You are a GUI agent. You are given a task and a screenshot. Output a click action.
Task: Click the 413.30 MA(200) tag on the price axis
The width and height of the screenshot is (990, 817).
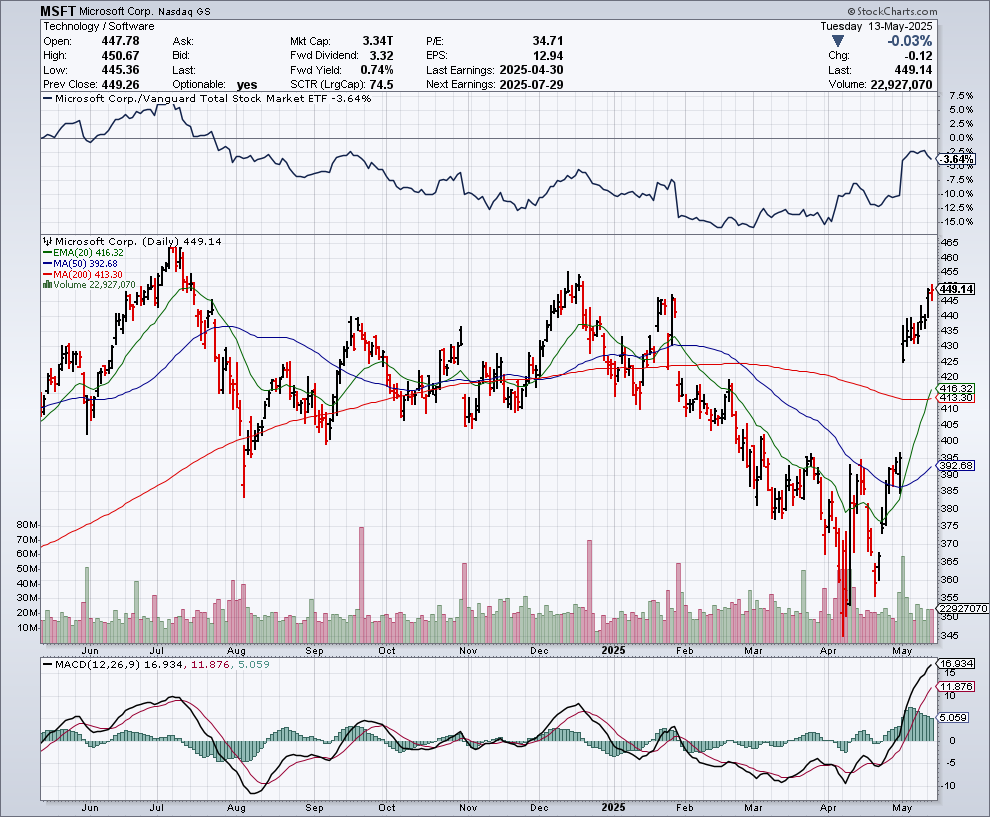tap(957, 398)
